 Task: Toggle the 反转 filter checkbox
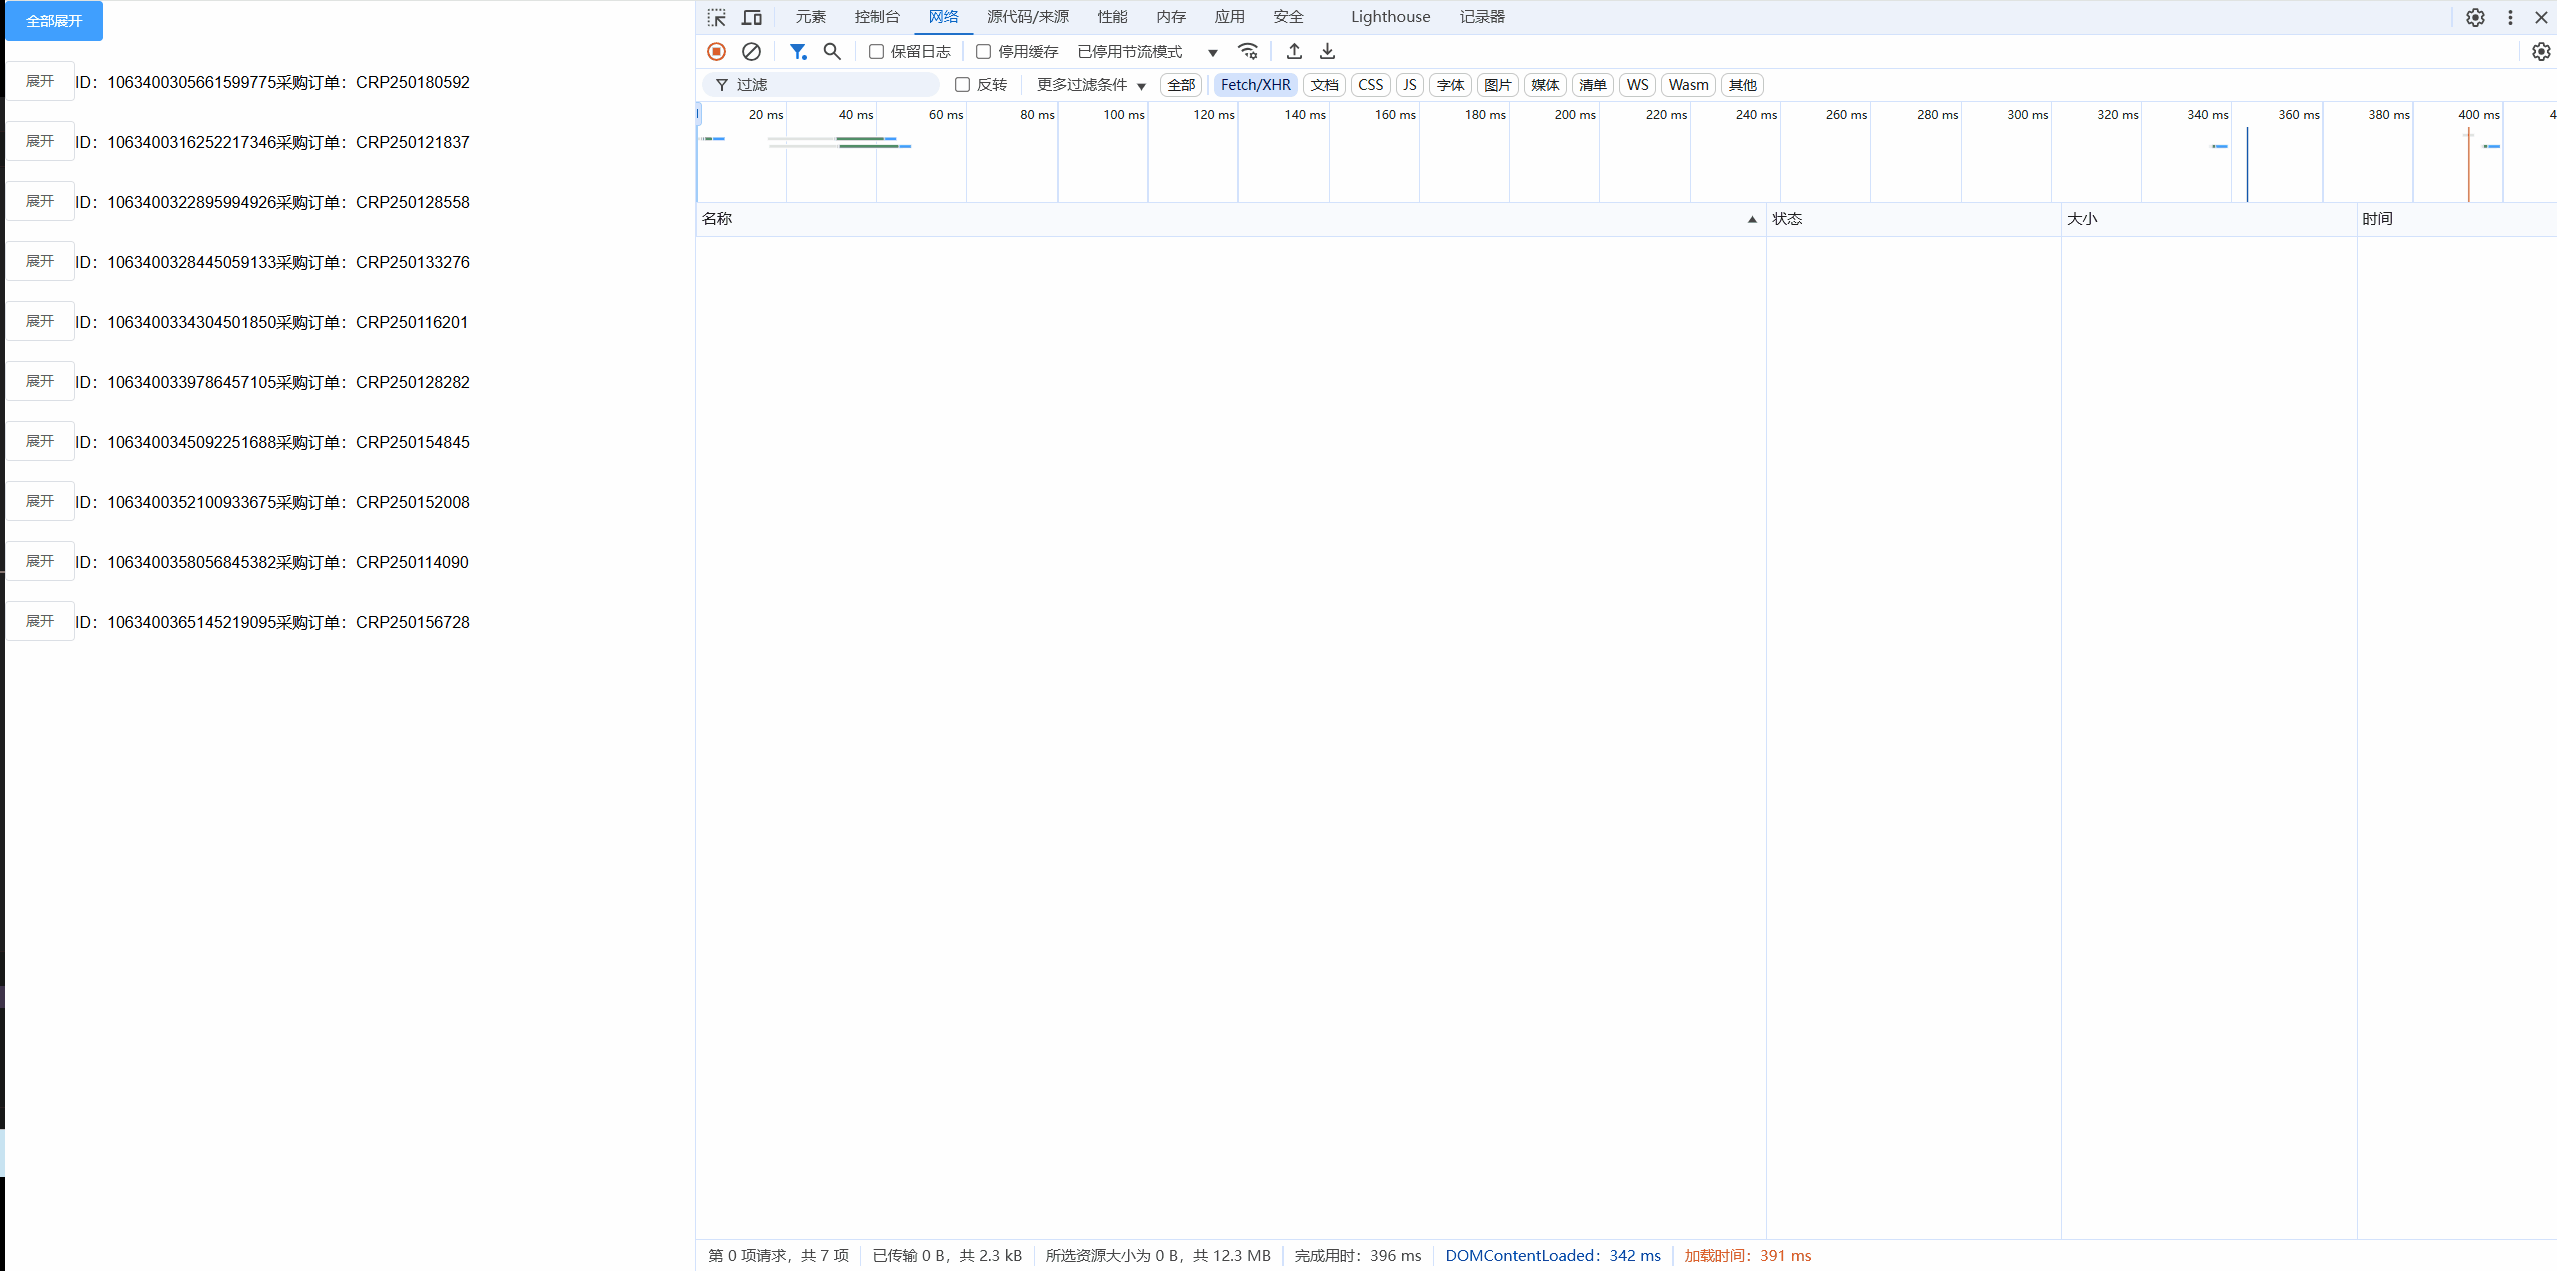(962, 85)
